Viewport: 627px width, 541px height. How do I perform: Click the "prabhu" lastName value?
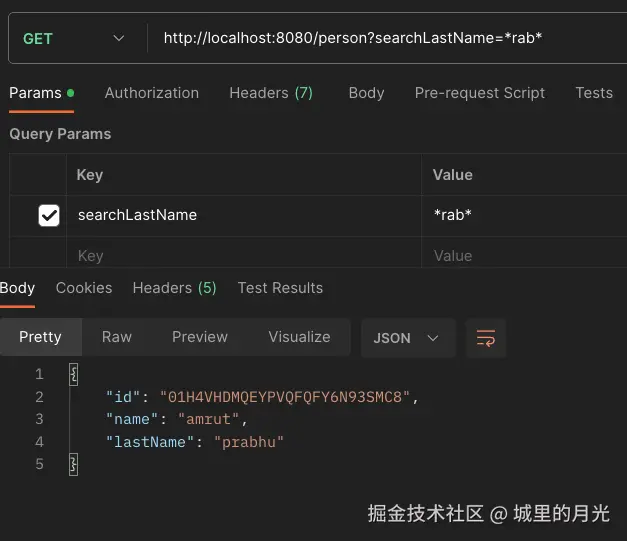(x=249, y=442)
